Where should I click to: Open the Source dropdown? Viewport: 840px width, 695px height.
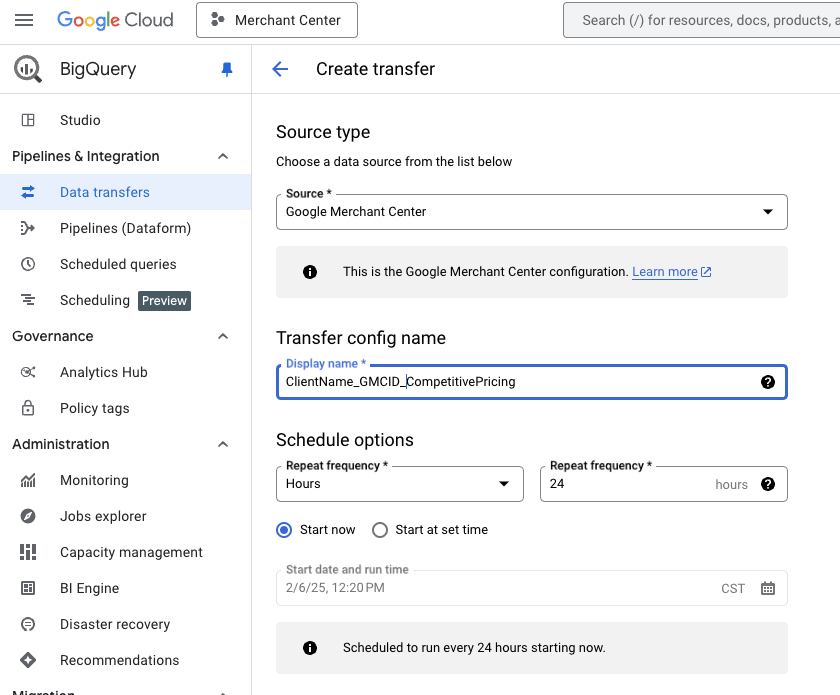tap(531, 212)
